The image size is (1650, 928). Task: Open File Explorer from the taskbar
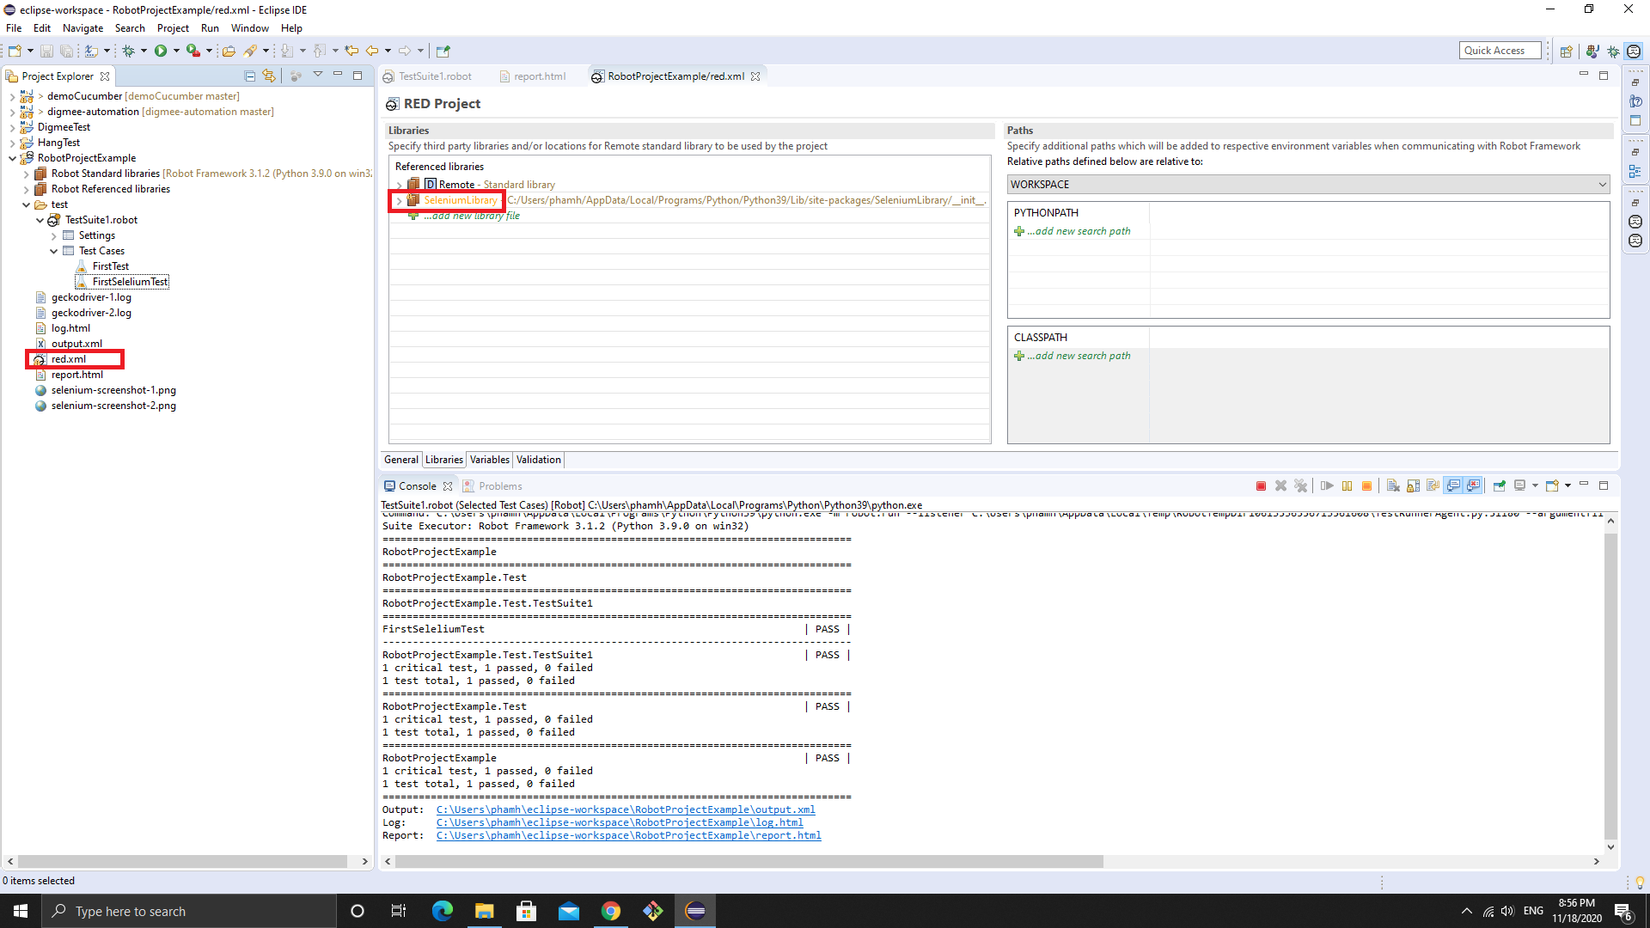[x=484, y=911]
